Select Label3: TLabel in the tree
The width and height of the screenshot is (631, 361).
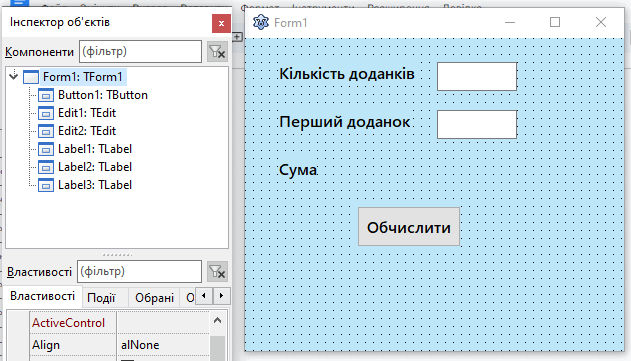click(x=95, y=185)
